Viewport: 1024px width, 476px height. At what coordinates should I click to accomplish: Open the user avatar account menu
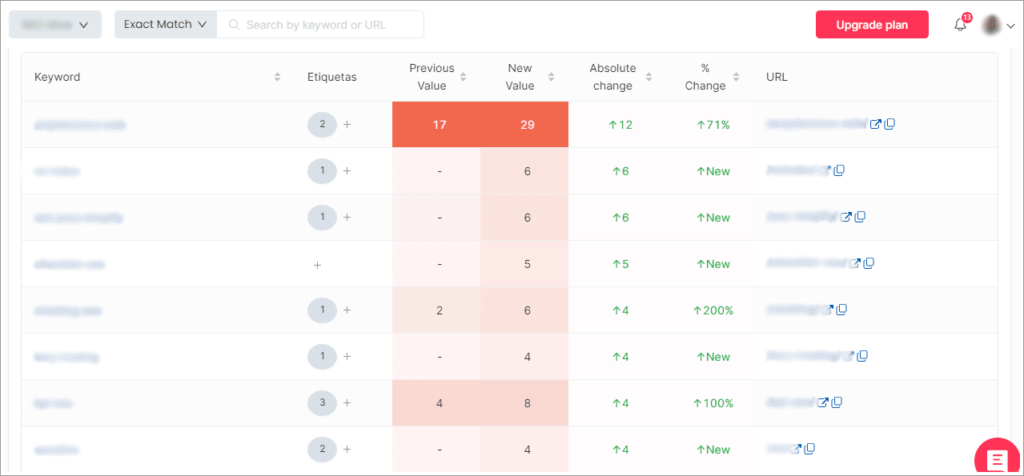point(999,25)
